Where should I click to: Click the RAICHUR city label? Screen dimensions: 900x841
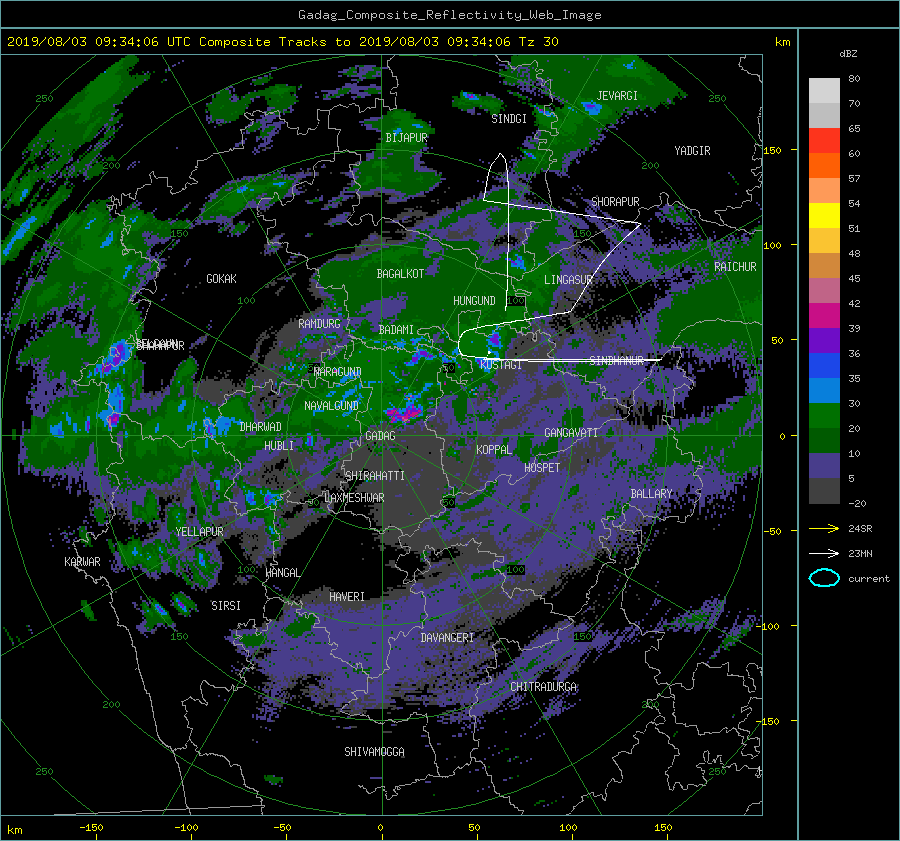[x=735, y=267]
